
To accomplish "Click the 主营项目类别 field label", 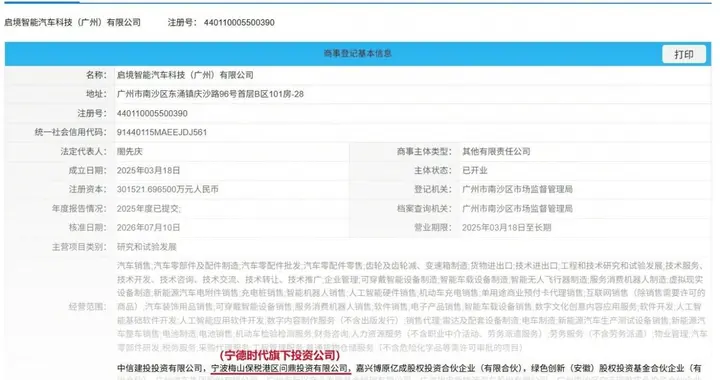I will tap(79, 247).
